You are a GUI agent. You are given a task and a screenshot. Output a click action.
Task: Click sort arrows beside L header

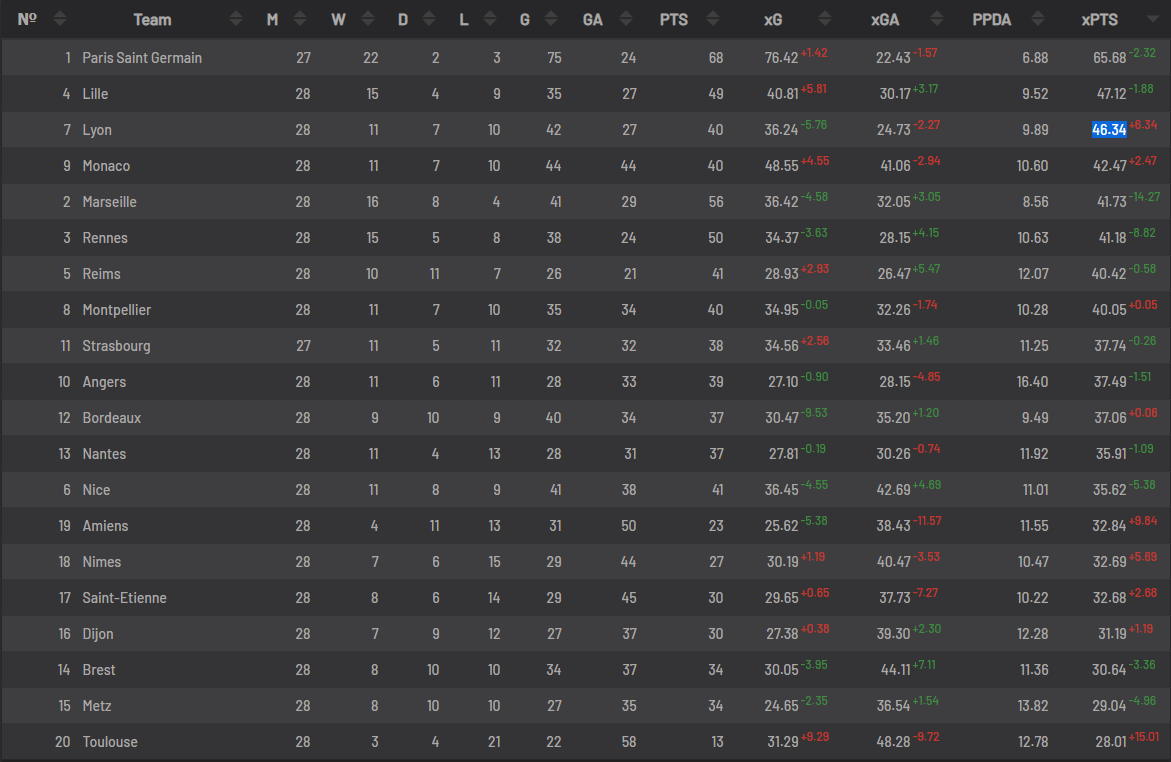pyautogui.click(x=491, y=19)
